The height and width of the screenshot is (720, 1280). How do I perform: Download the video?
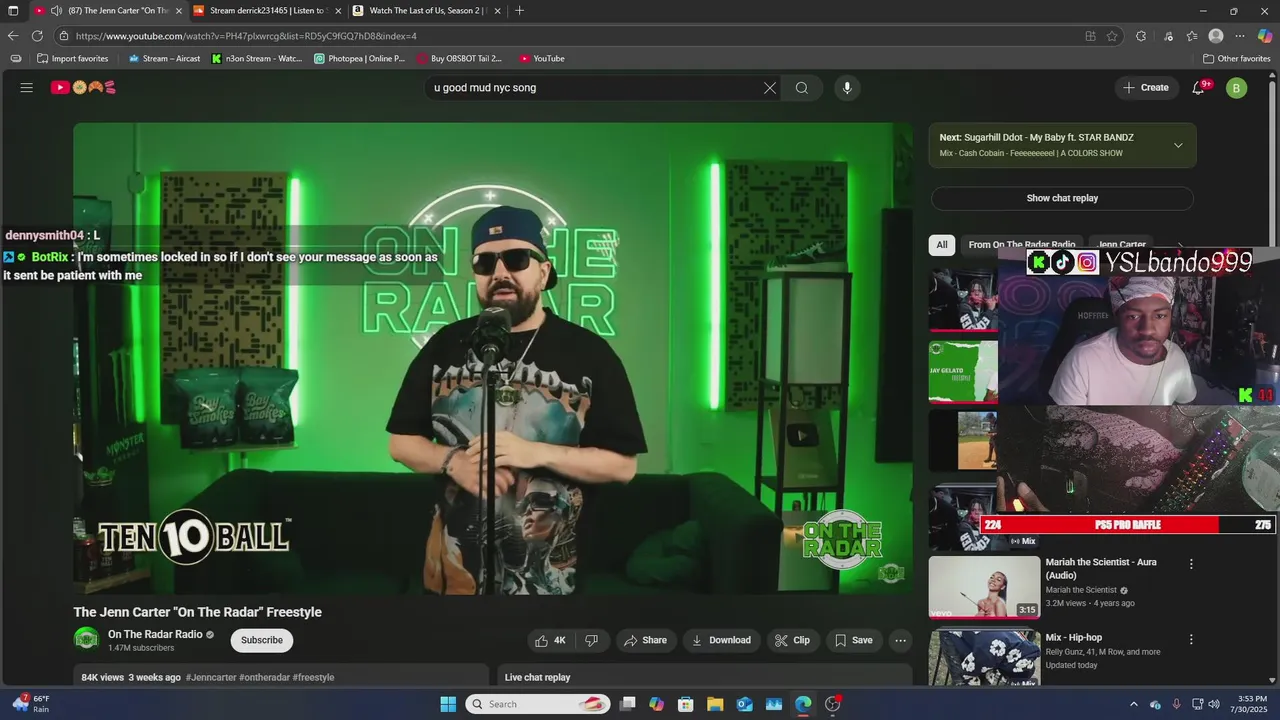tap(721, 640)
